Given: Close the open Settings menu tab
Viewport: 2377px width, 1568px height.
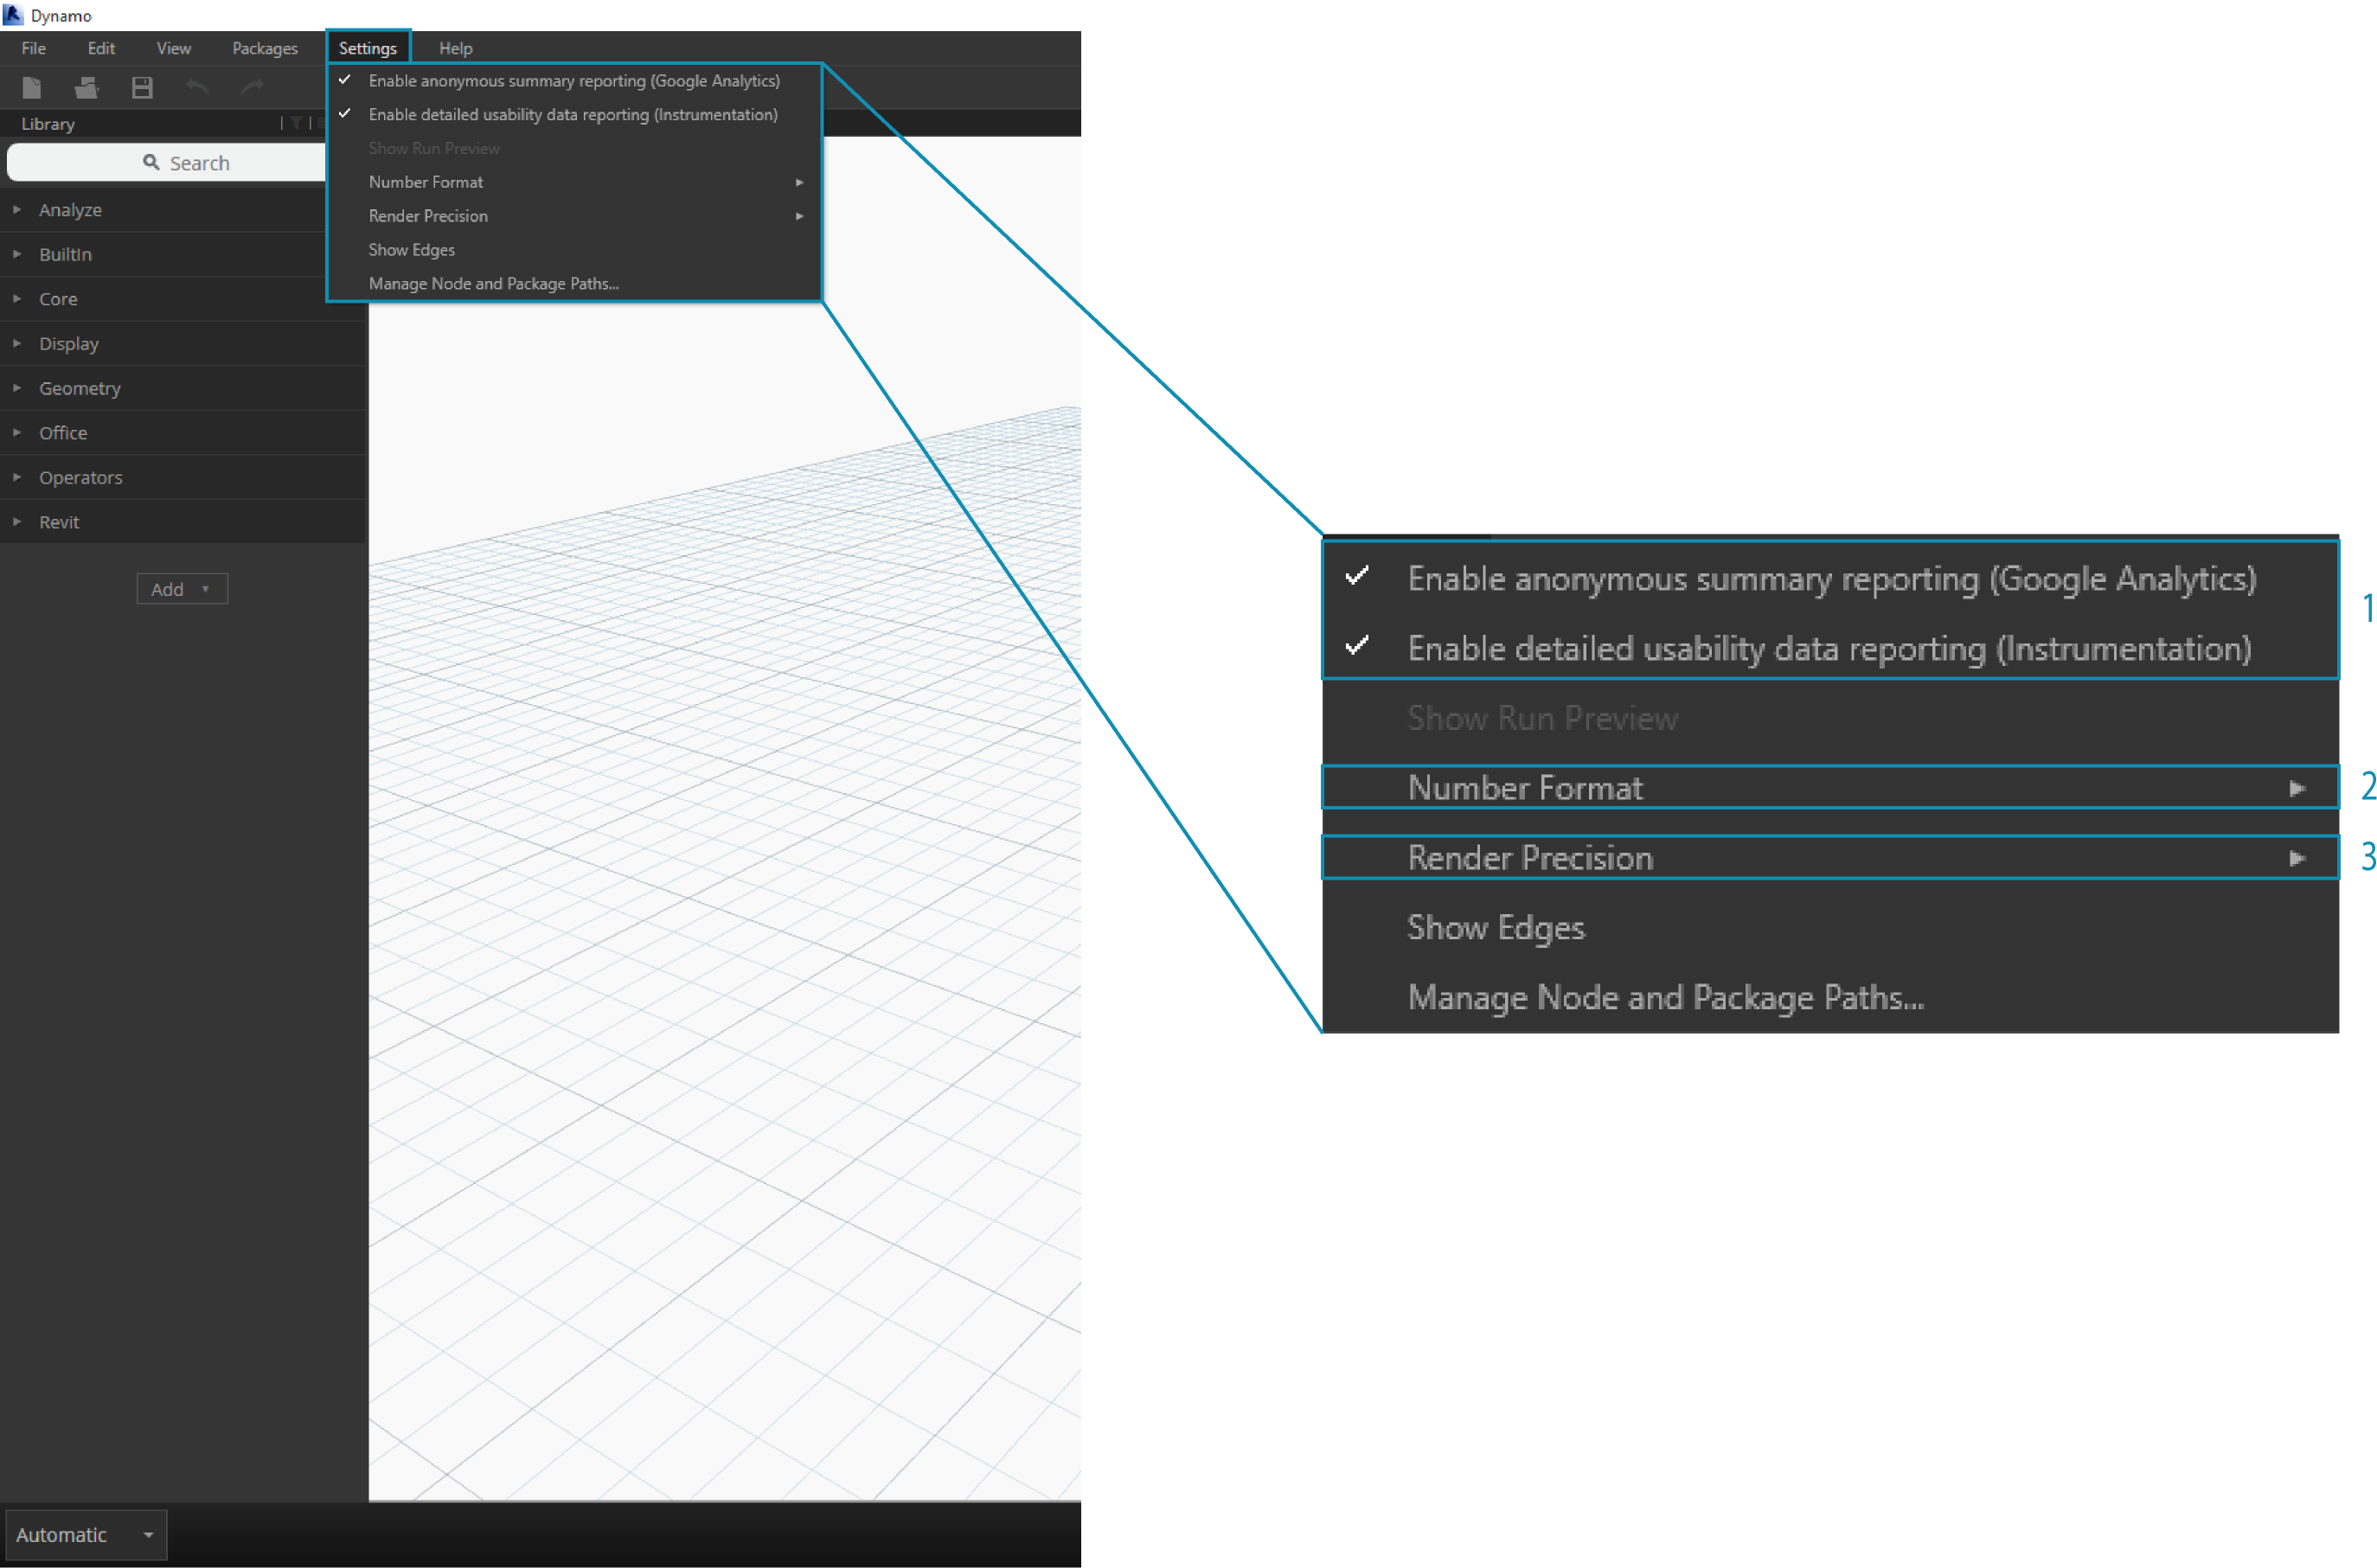Looking at the screenshot, I should click(368, 48).
